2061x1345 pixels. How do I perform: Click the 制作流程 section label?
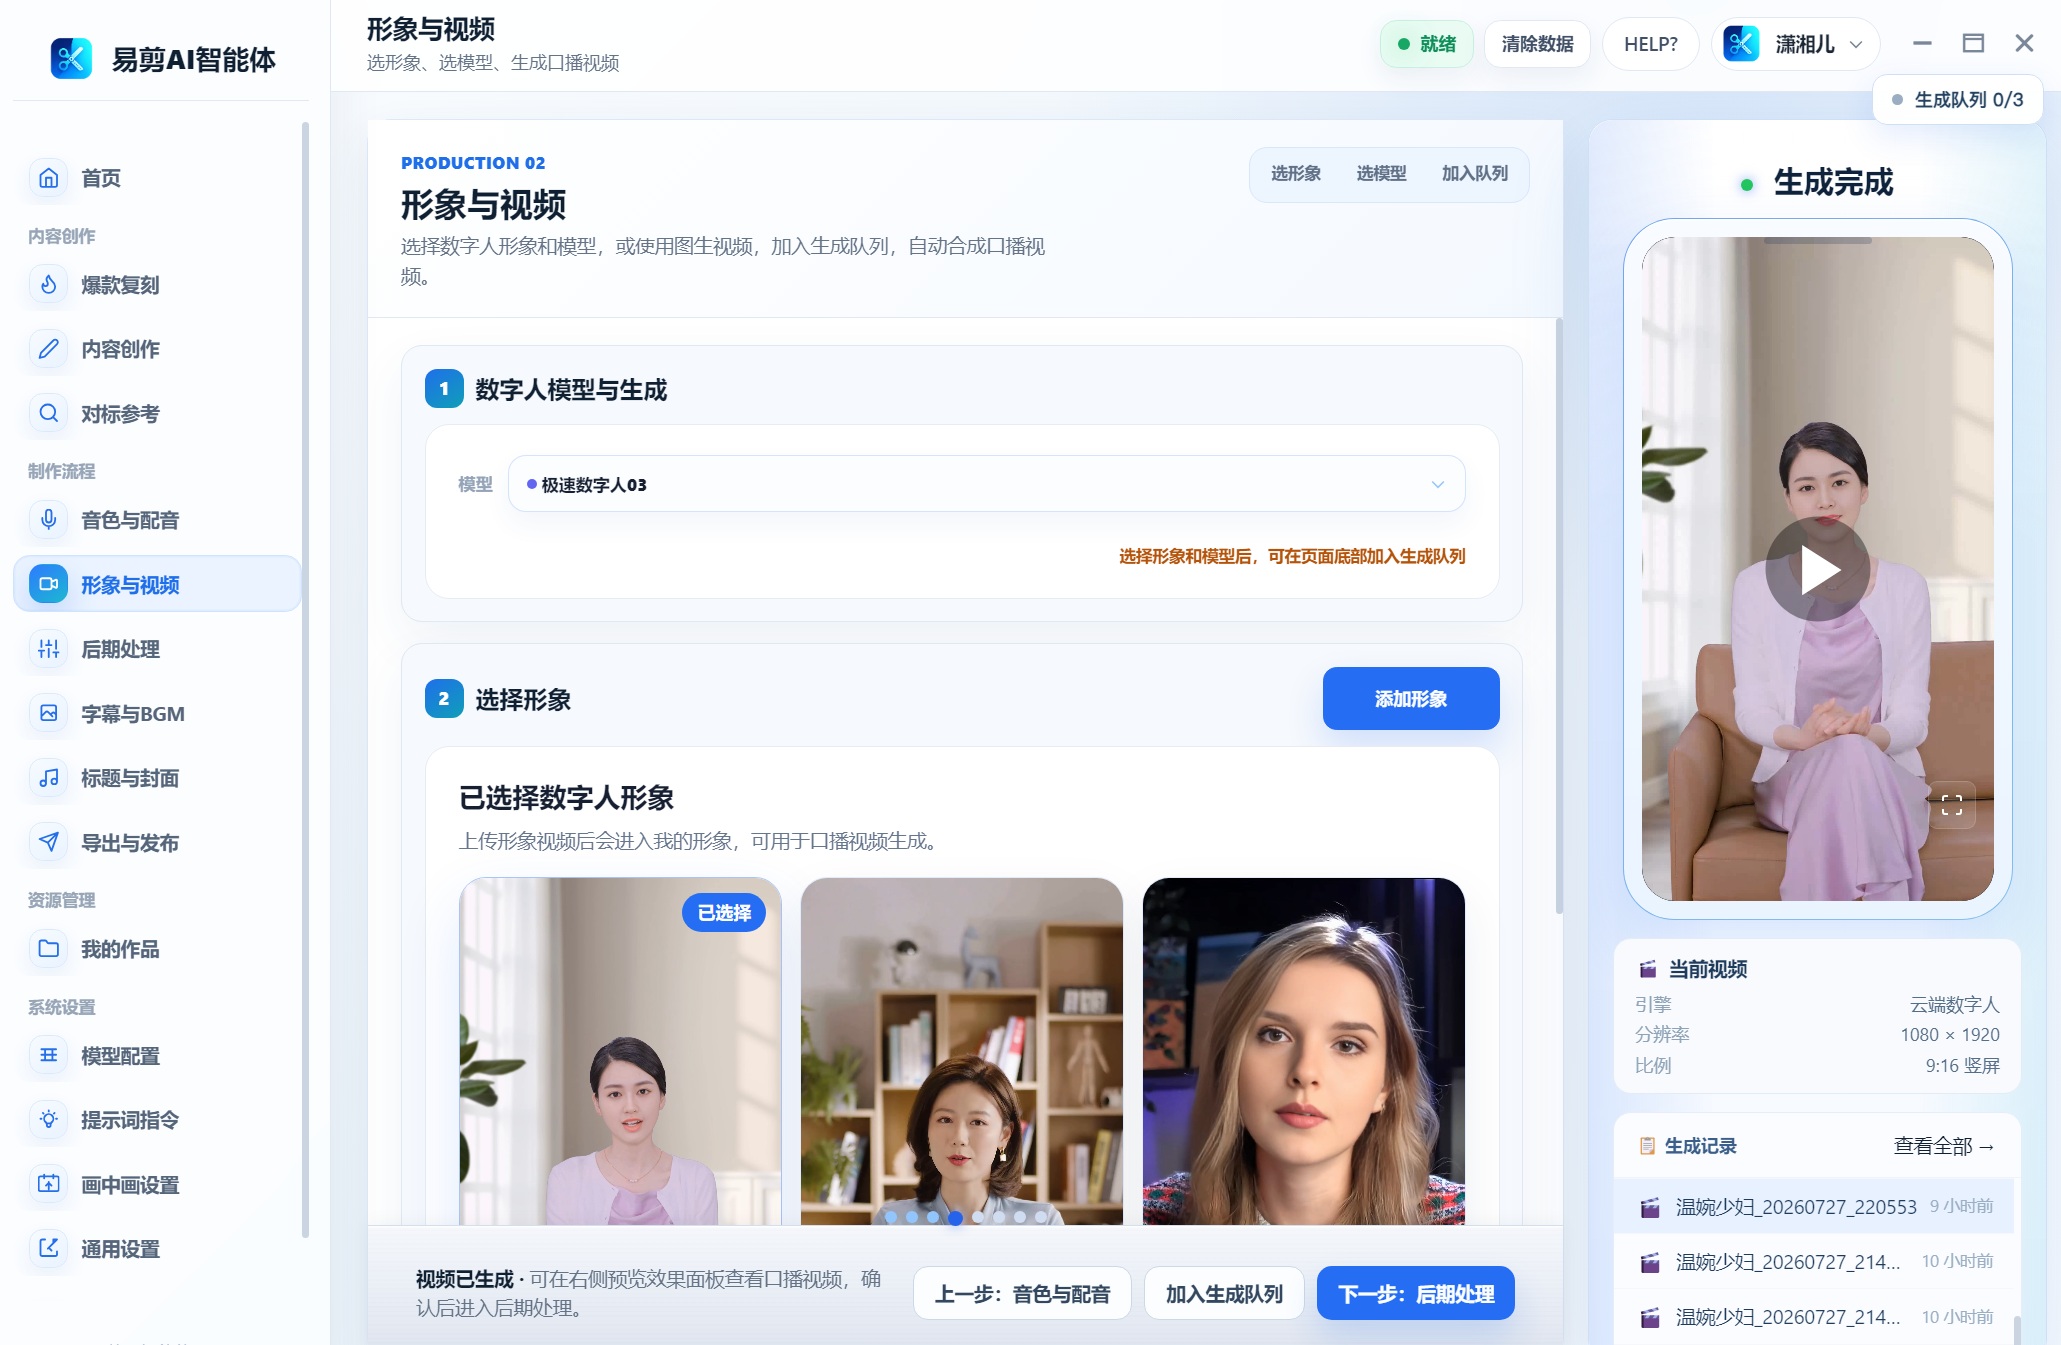tap(62, 471)
